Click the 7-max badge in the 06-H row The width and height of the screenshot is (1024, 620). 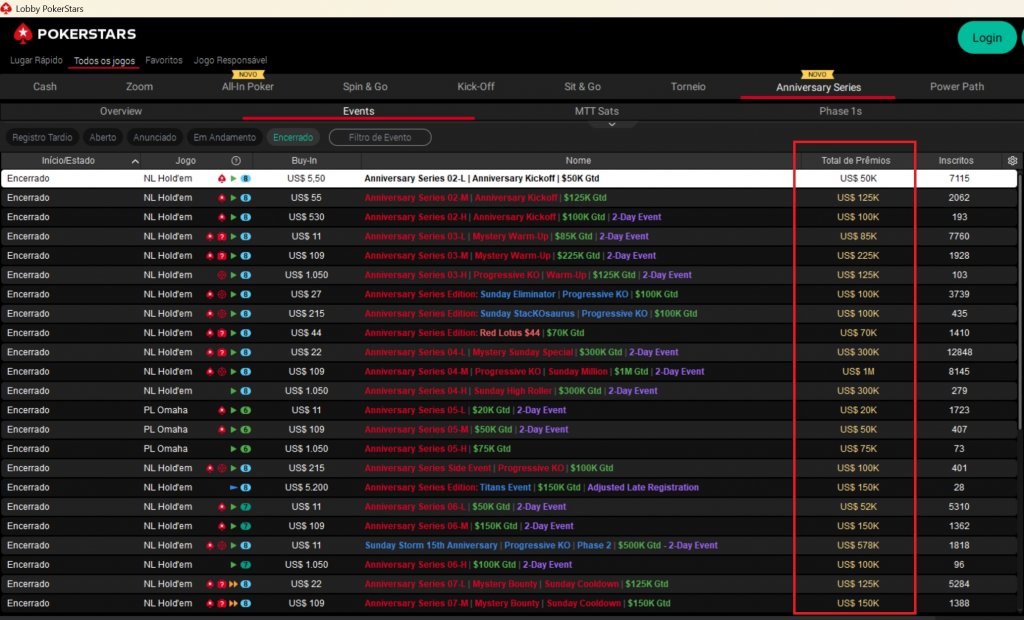tap(246, 565)
